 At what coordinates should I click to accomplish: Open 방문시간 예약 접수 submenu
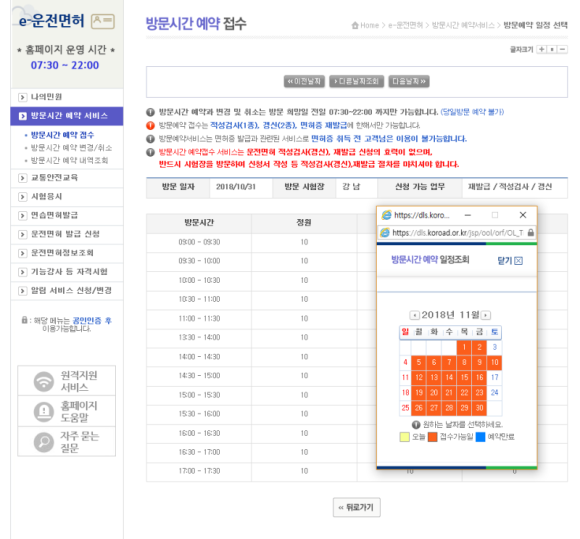click(62, 135)
